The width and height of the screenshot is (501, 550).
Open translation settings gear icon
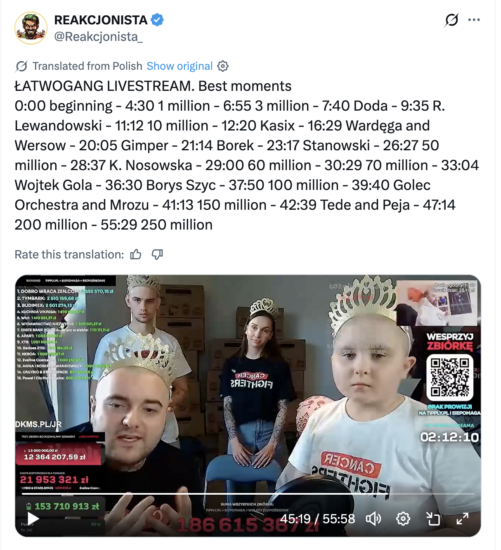(x=223, y=66)
